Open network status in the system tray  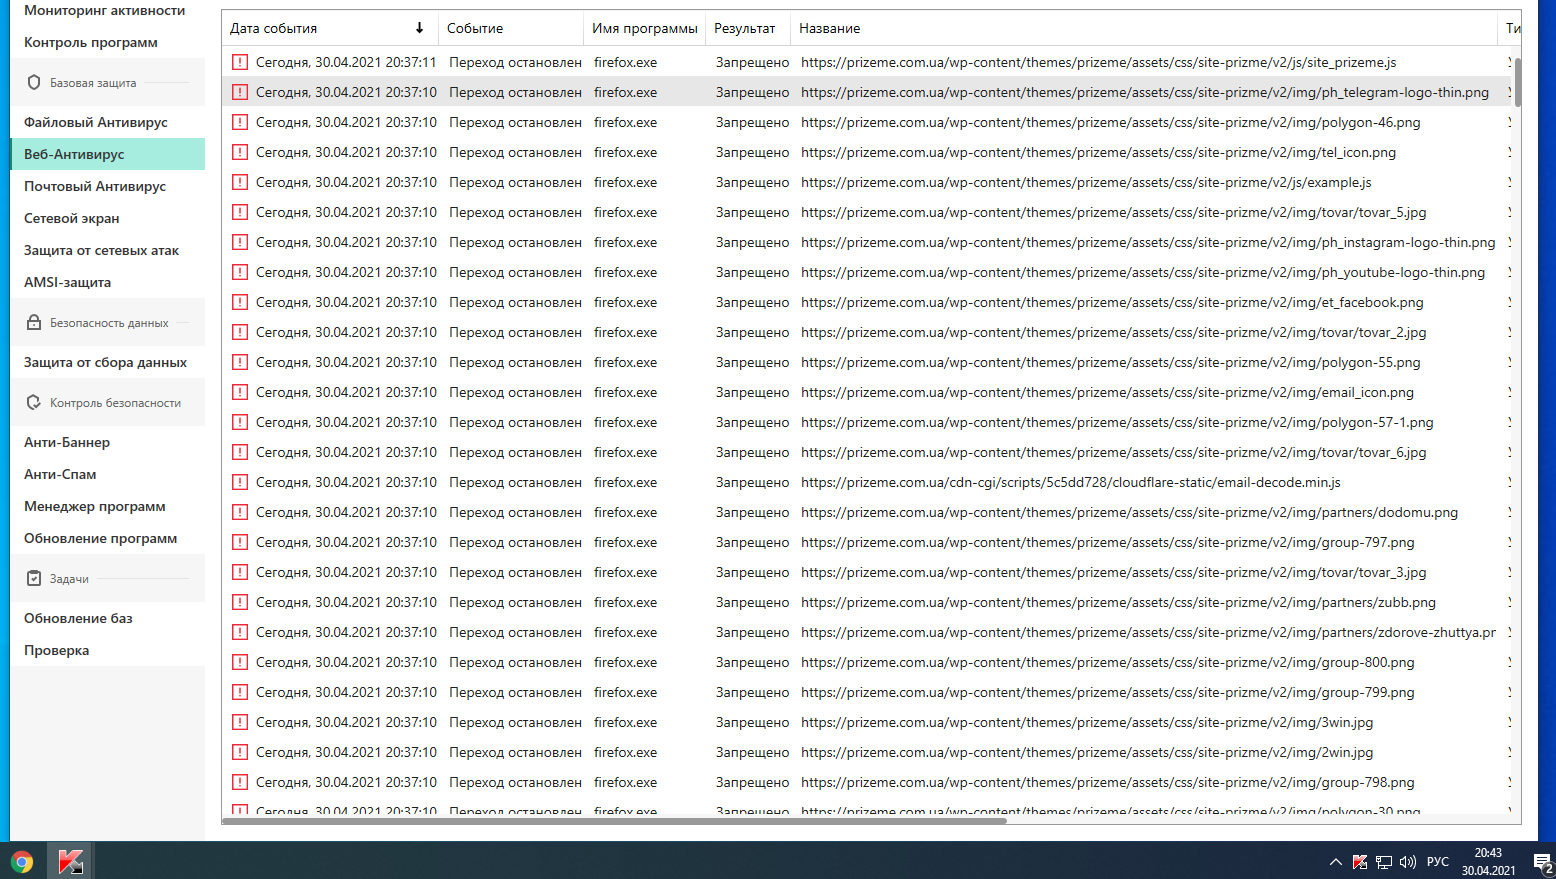pos(1384,862)
